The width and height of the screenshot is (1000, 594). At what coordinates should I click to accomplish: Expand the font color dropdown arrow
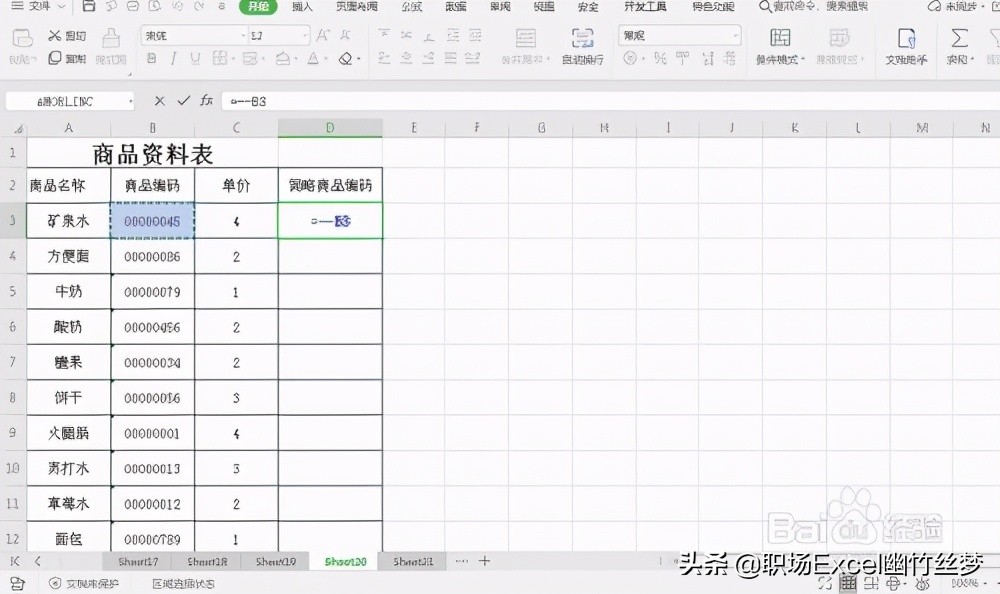[326, 59]
